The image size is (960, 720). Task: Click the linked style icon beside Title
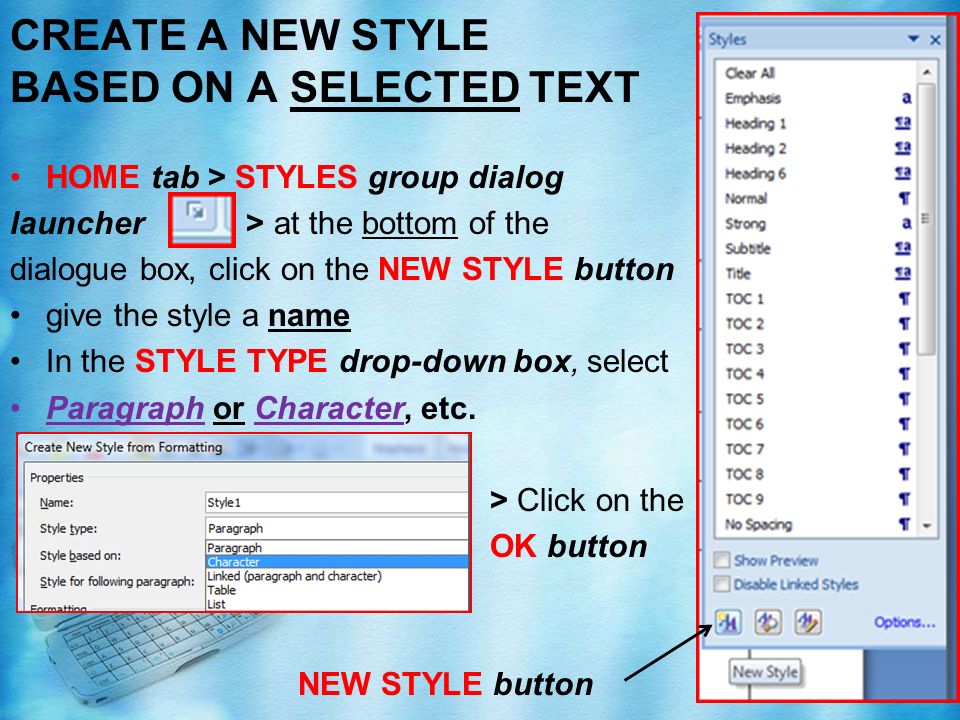coord(903,274)
